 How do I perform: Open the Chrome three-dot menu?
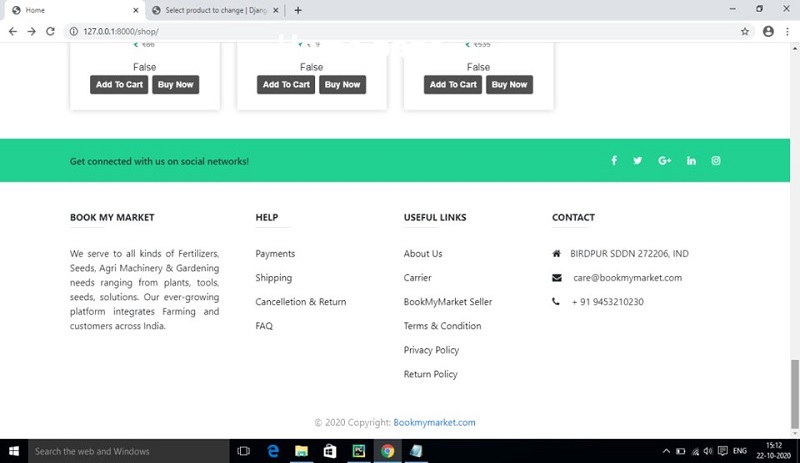[x=787, y=31]
